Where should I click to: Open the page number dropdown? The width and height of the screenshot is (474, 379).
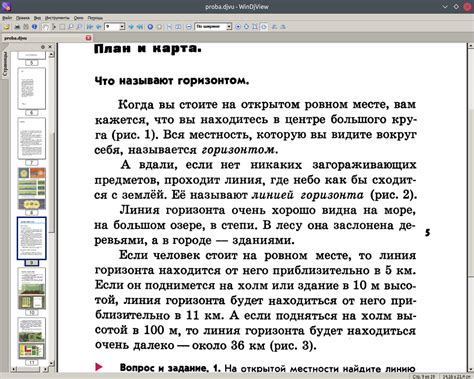(x=122, y=27)
